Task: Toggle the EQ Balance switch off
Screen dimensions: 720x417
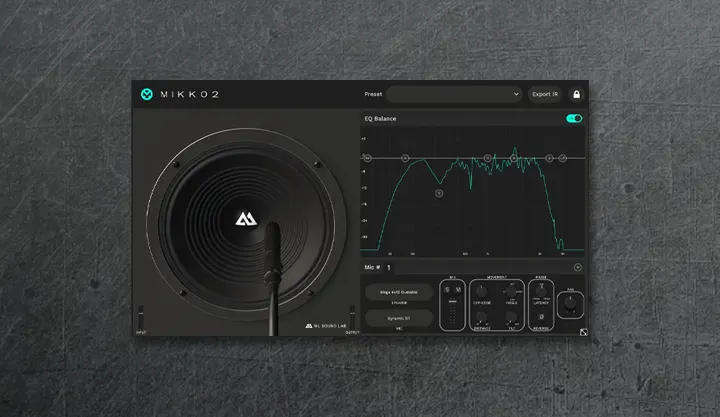Action: [574, 118]
